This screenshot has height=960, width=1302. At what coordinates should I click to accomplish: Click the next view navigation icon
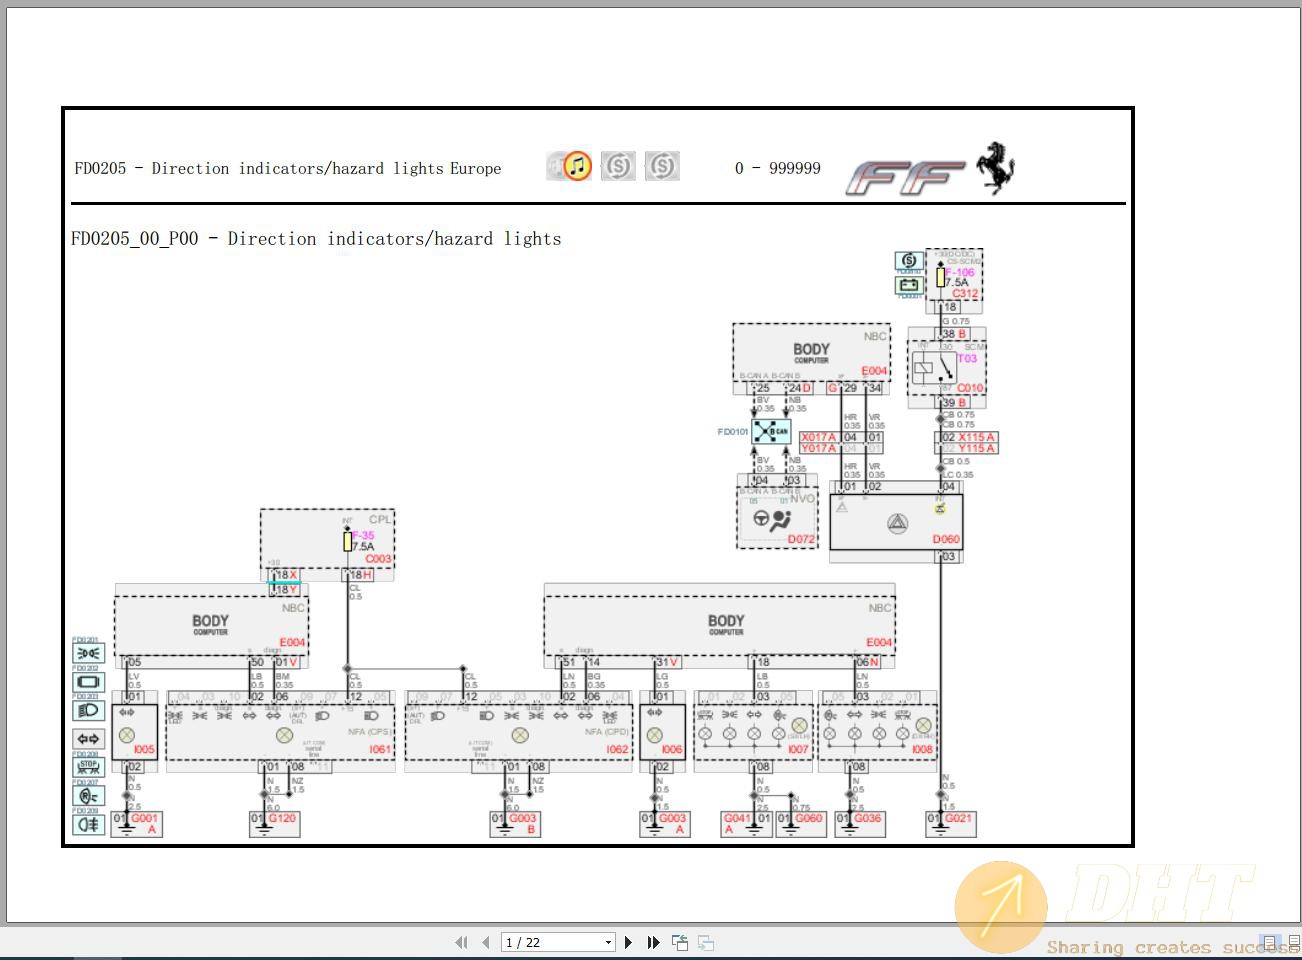pos(705,942)
